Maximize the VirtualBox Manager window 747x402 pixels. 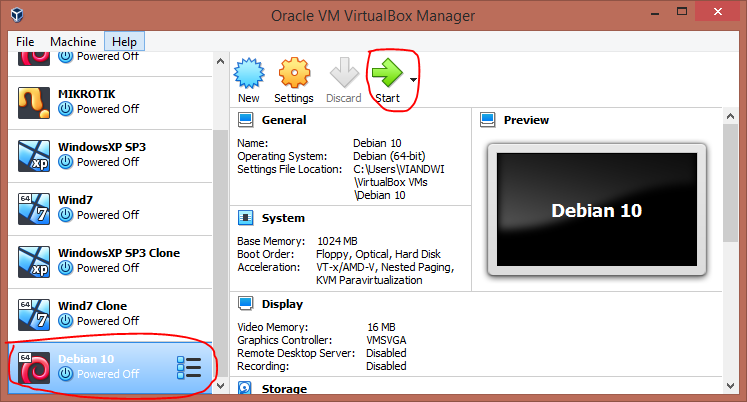[682, 11]
